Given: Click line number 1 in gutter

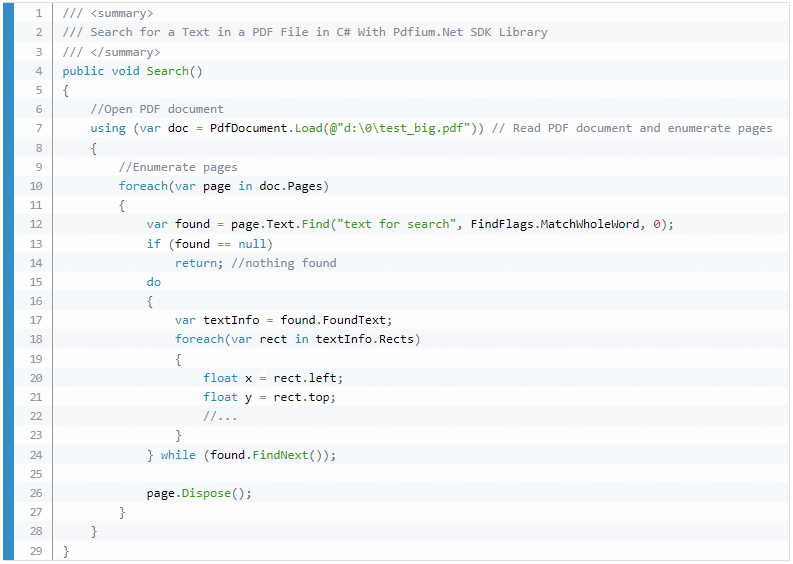Looking at the screenshot, I should pyautogui.click(x=39, y=13).
